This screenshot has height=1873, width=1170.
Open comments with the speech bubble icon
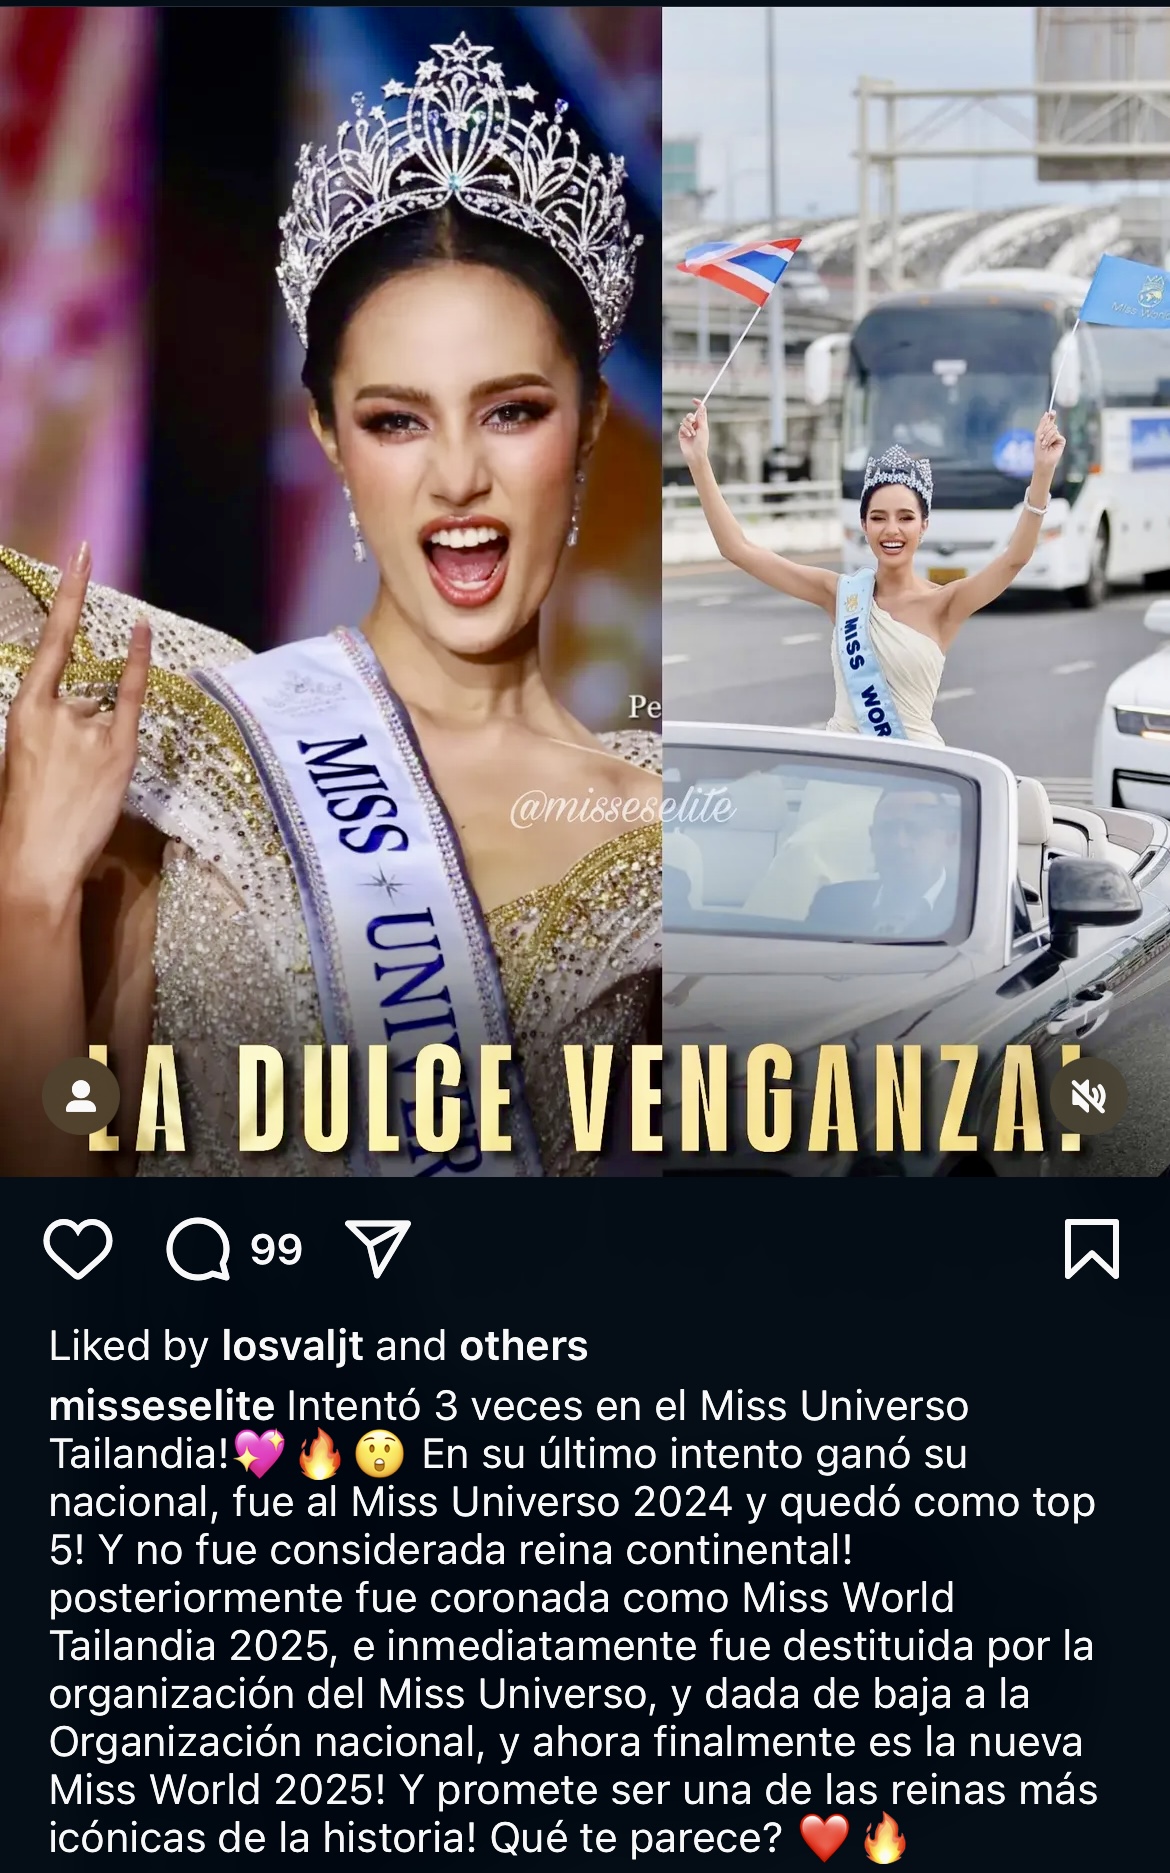point(198,1249)
